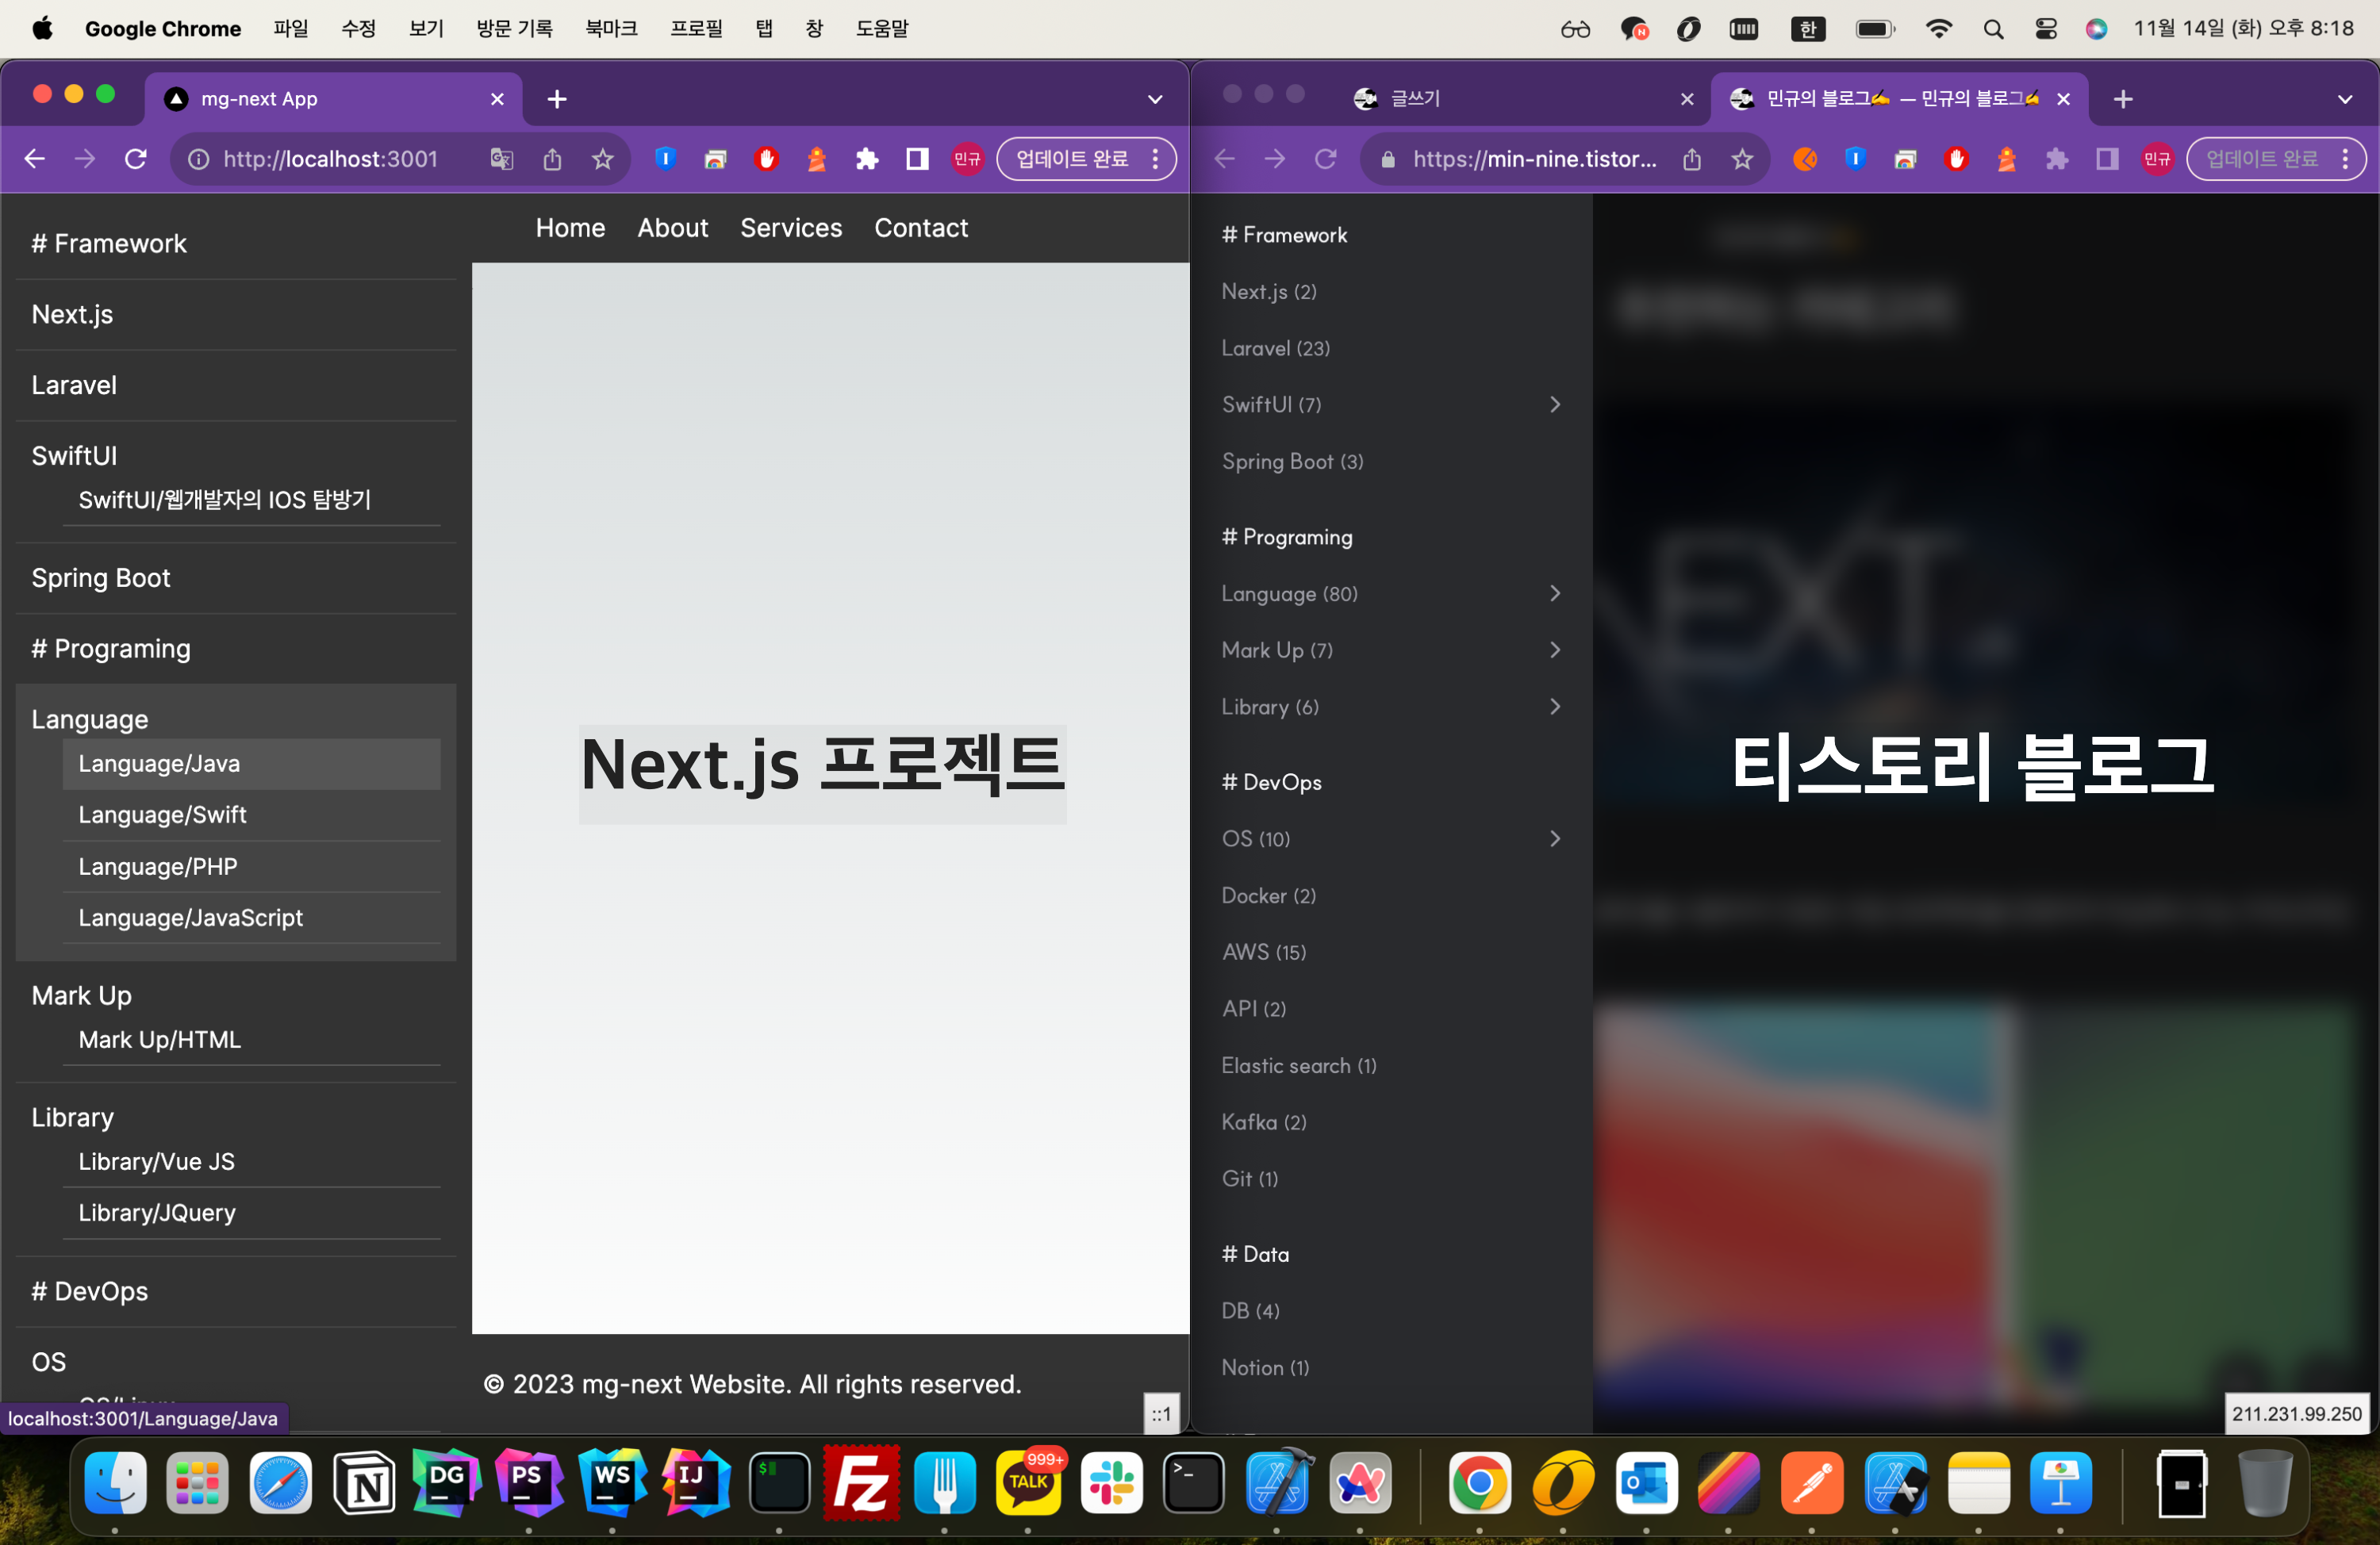Viewport: 2380px width, 1545px height.
Task: Open Language/Java sidebar link
Action: click(x=160, y=763)
